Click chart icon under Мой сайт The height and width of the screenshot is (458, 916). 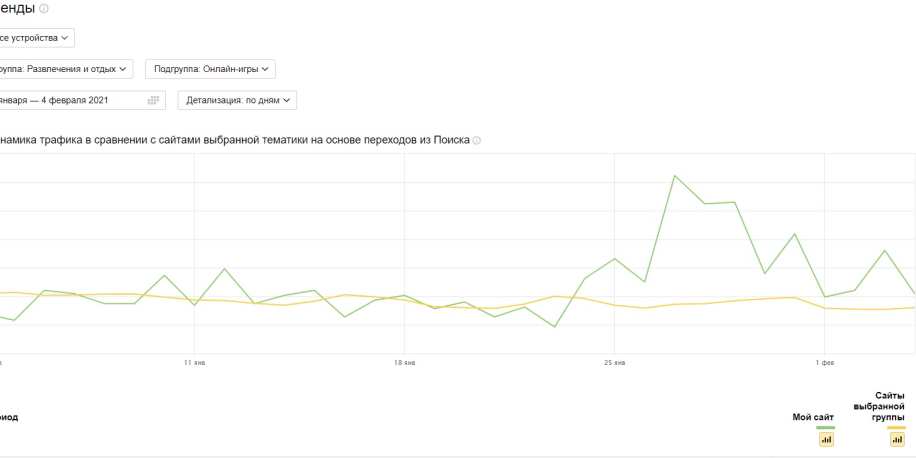pos(826,439)
